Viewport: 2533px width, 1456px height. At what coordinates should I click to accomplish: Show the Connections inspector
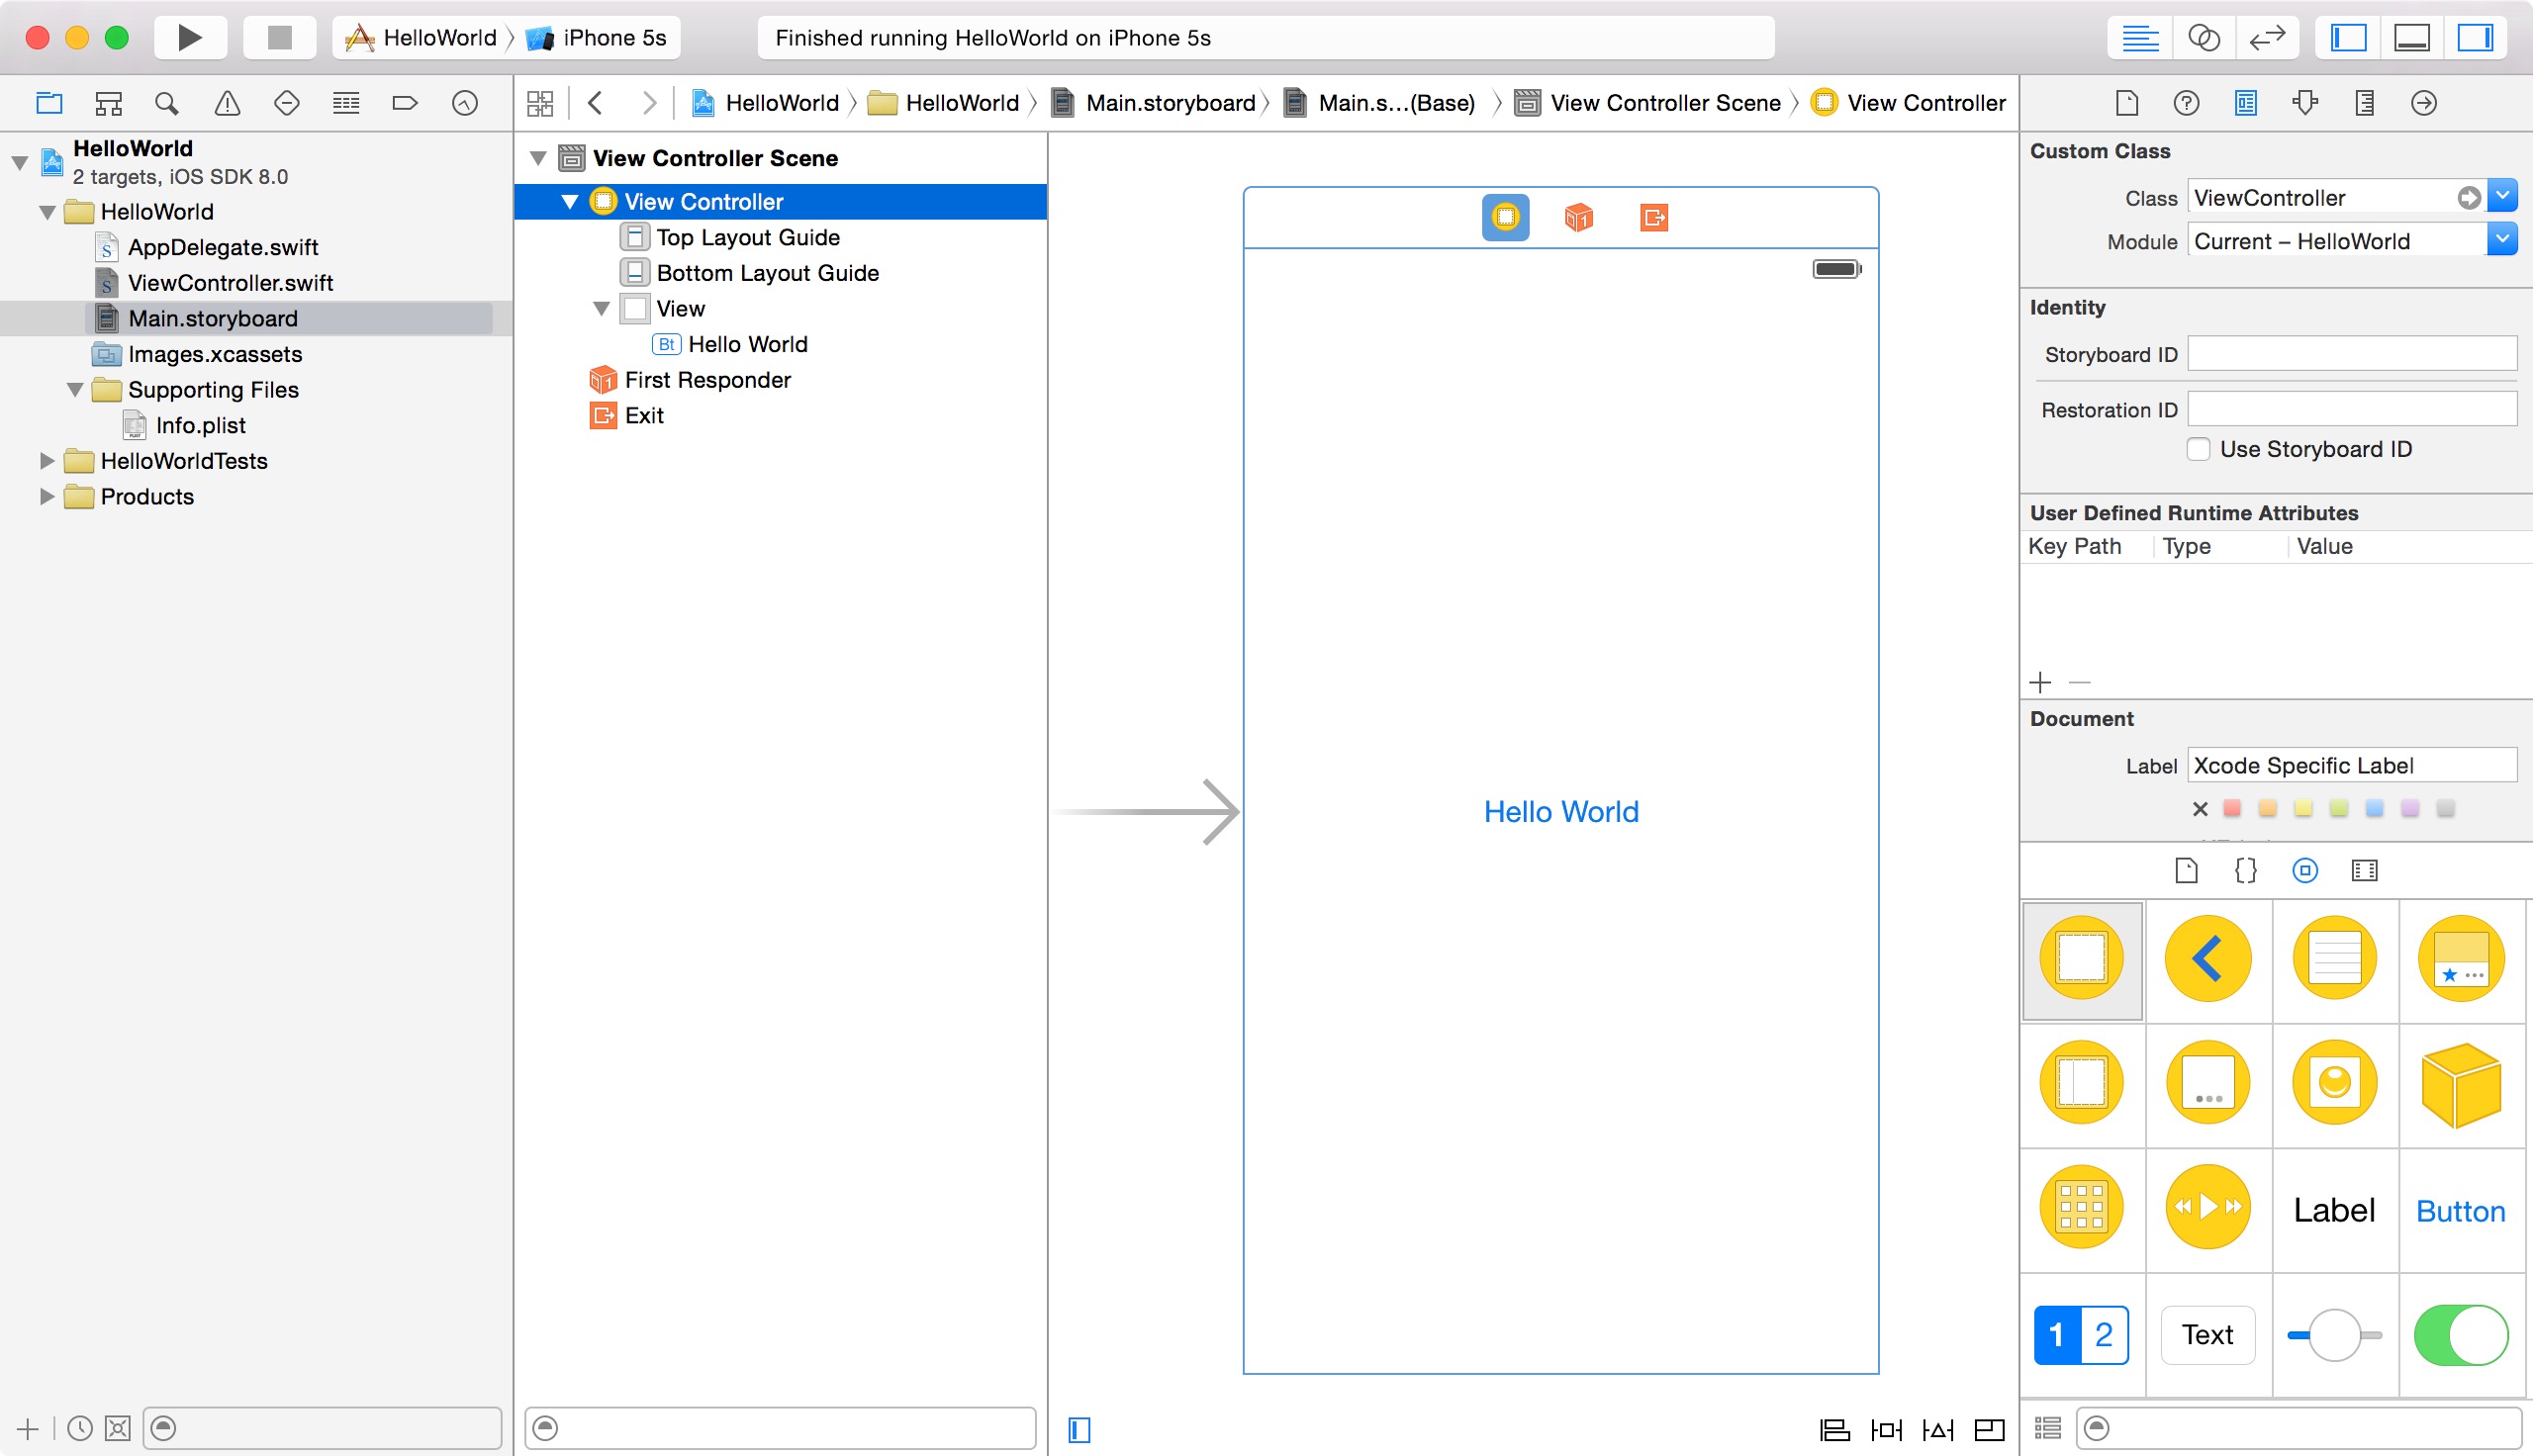2424,103
